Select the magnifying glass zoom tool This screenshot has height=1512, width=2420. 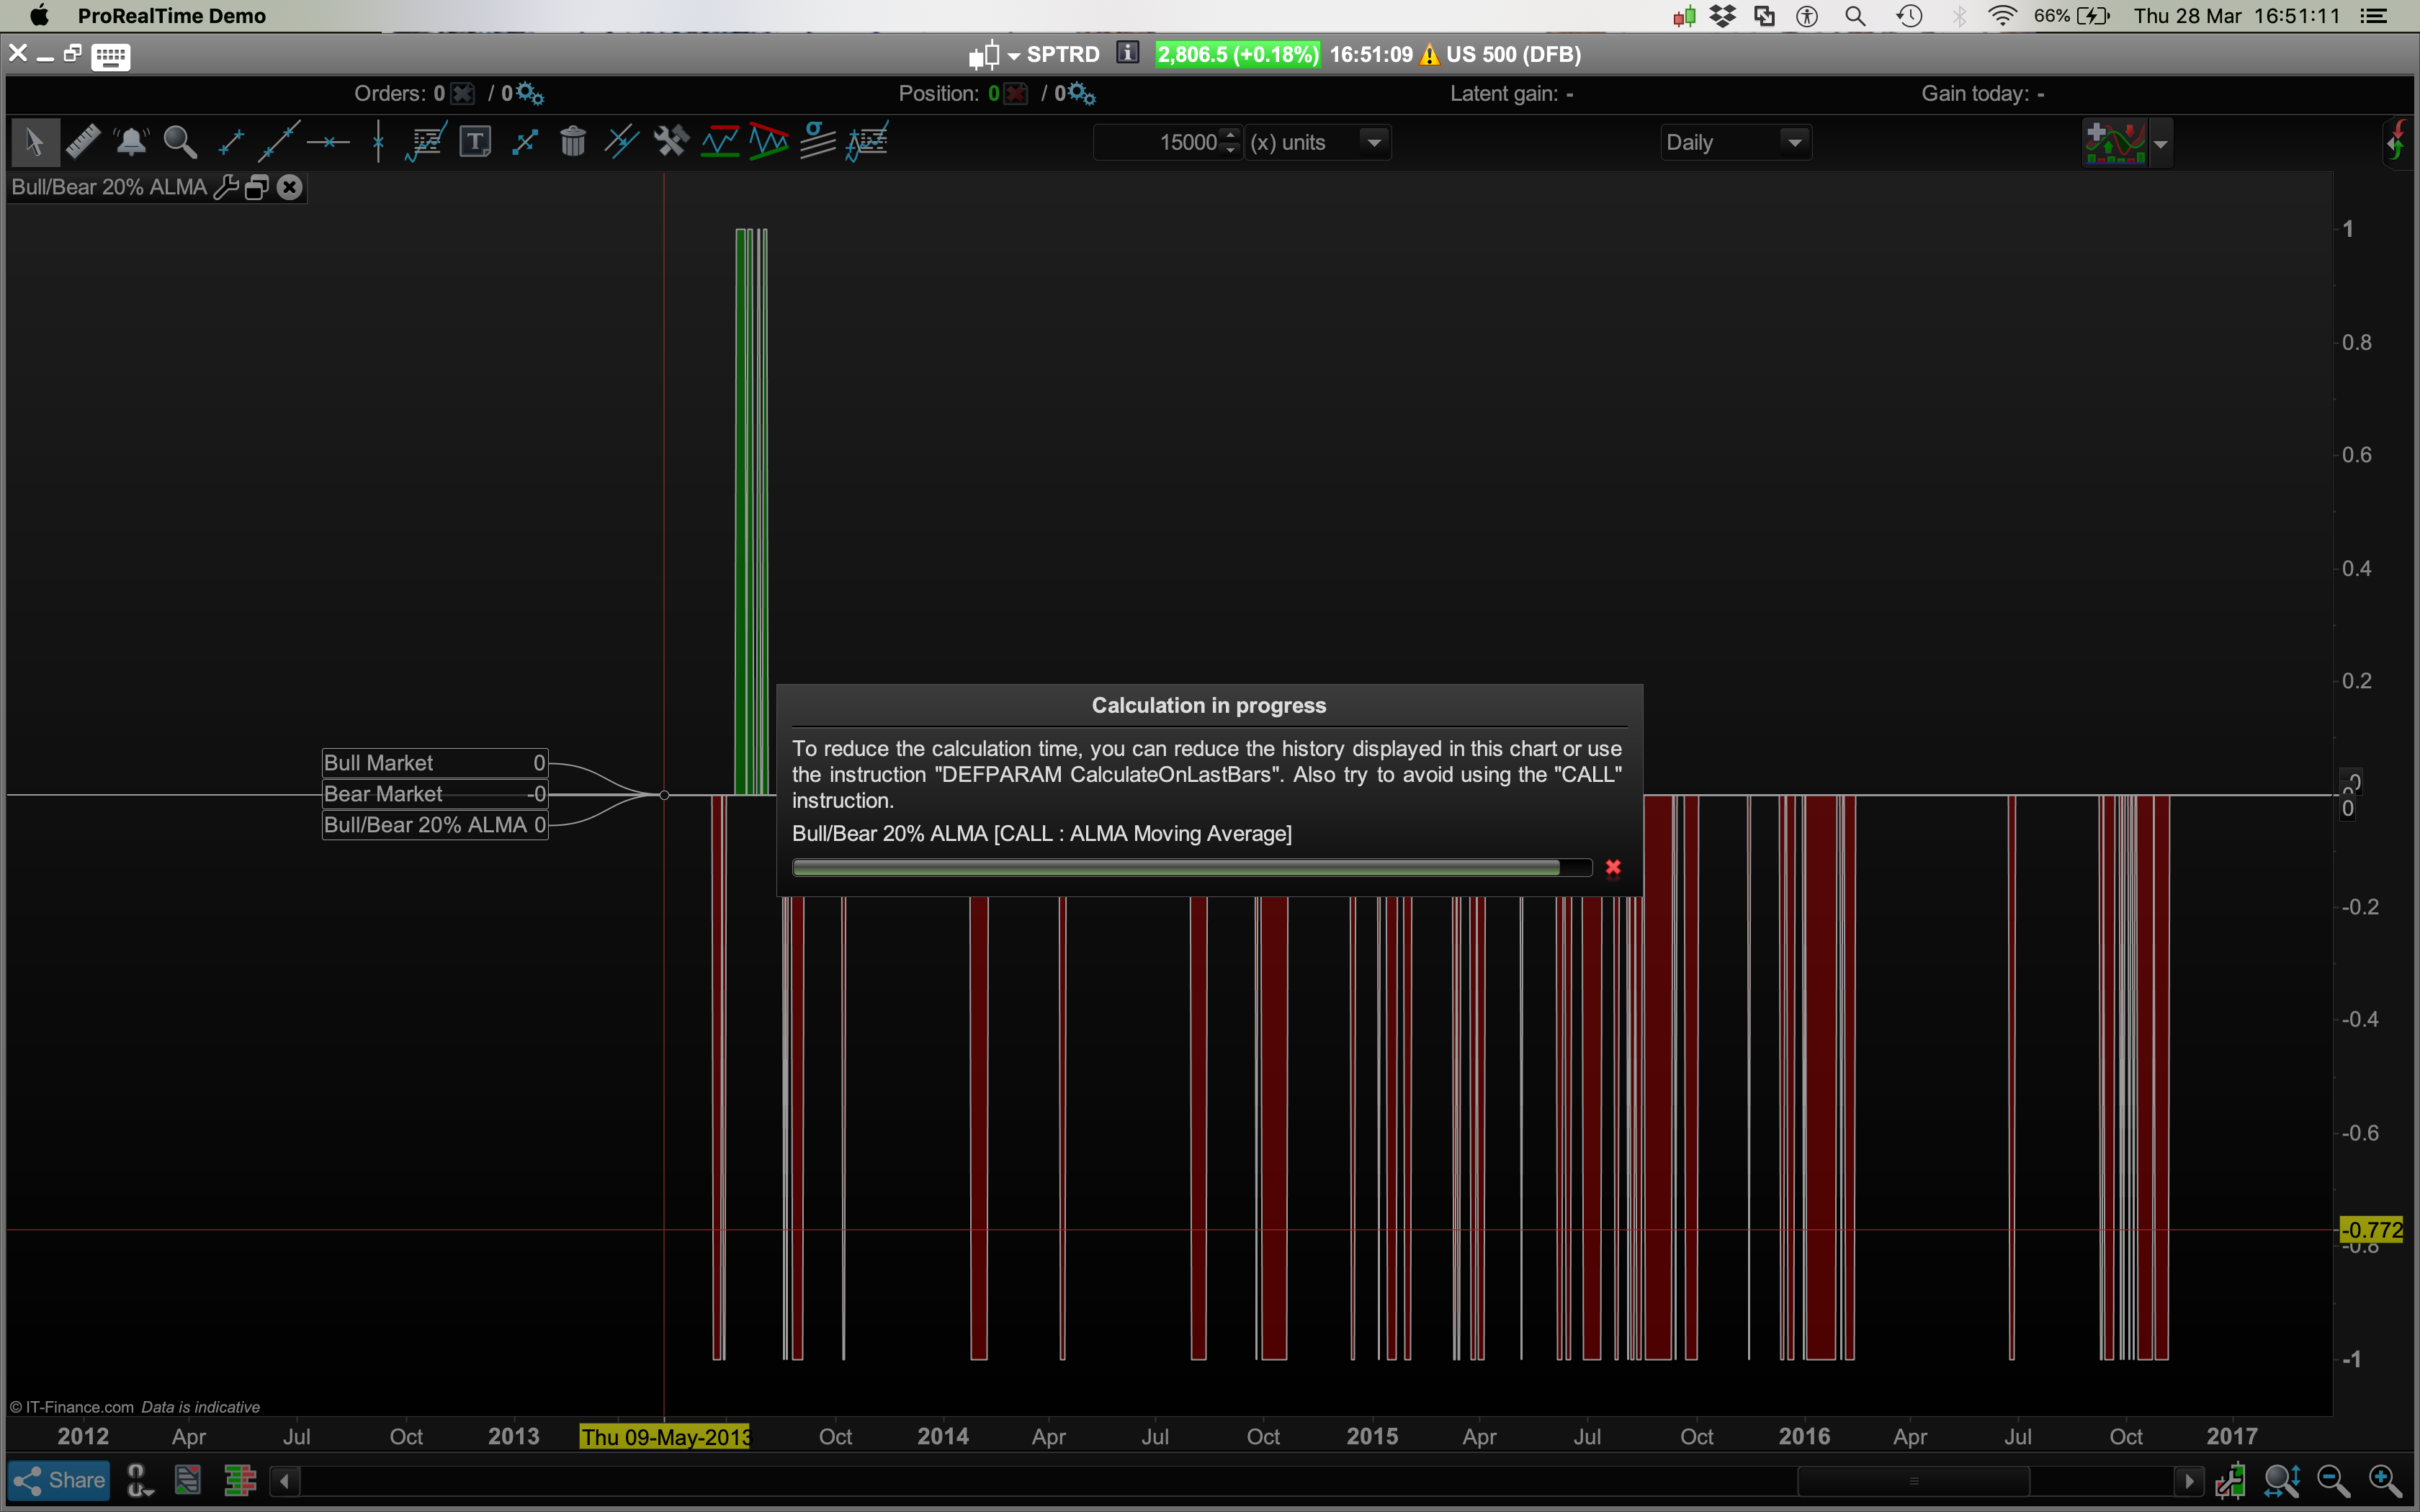pos(180,142)
